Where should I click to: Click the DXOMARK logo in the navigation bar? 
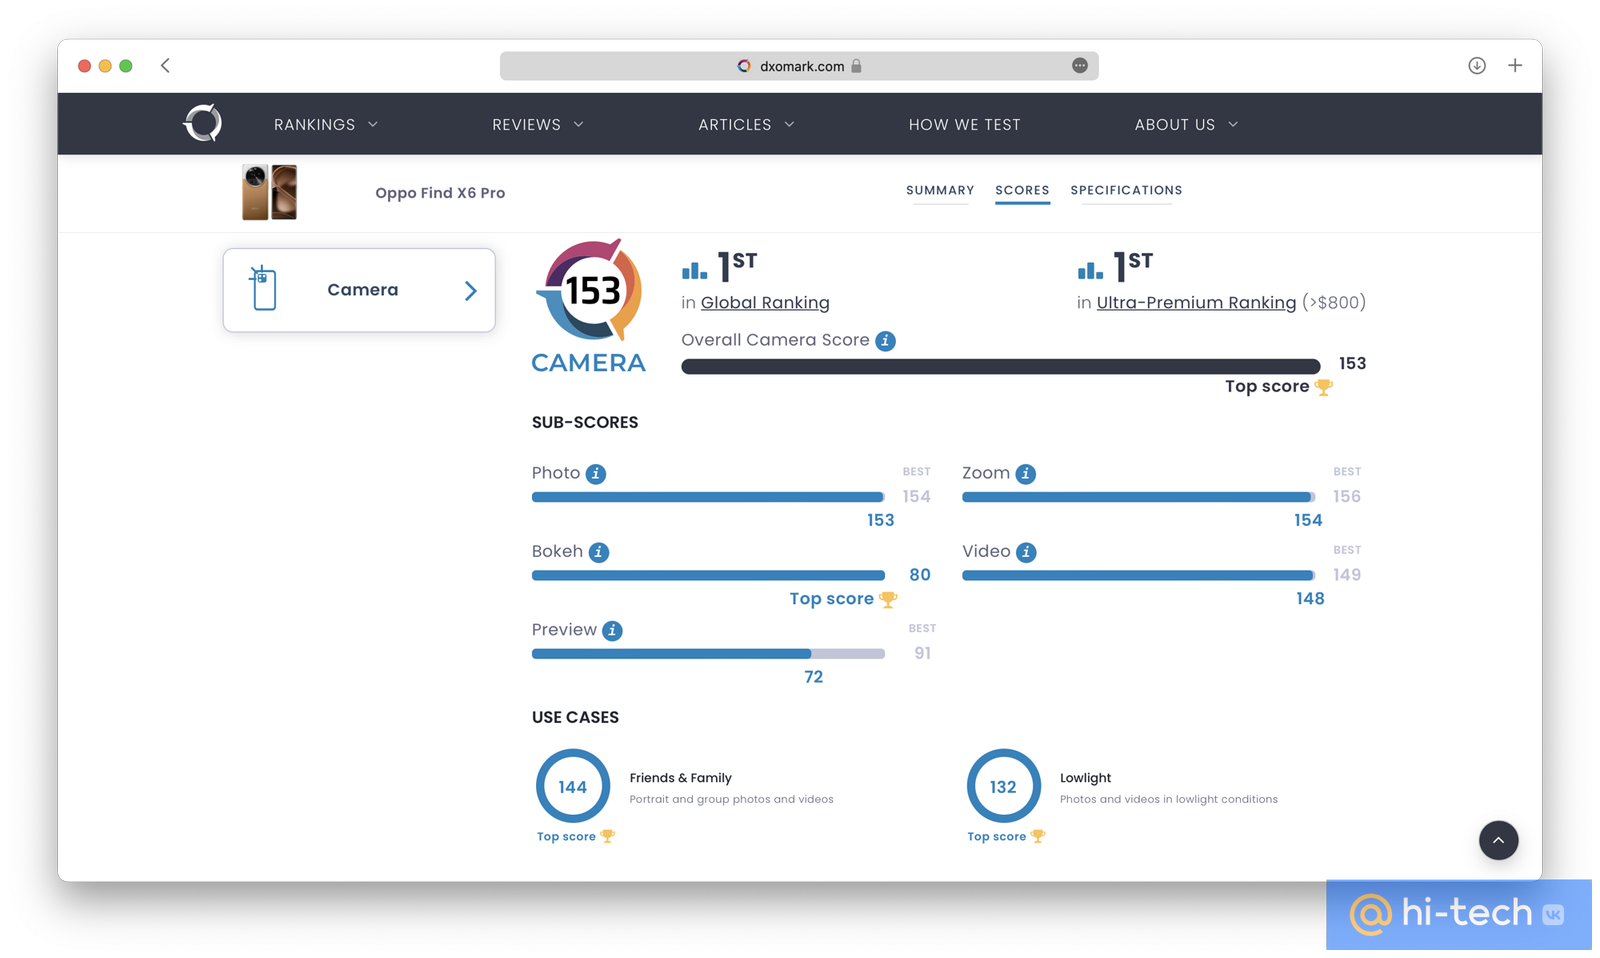coord(203,123)
